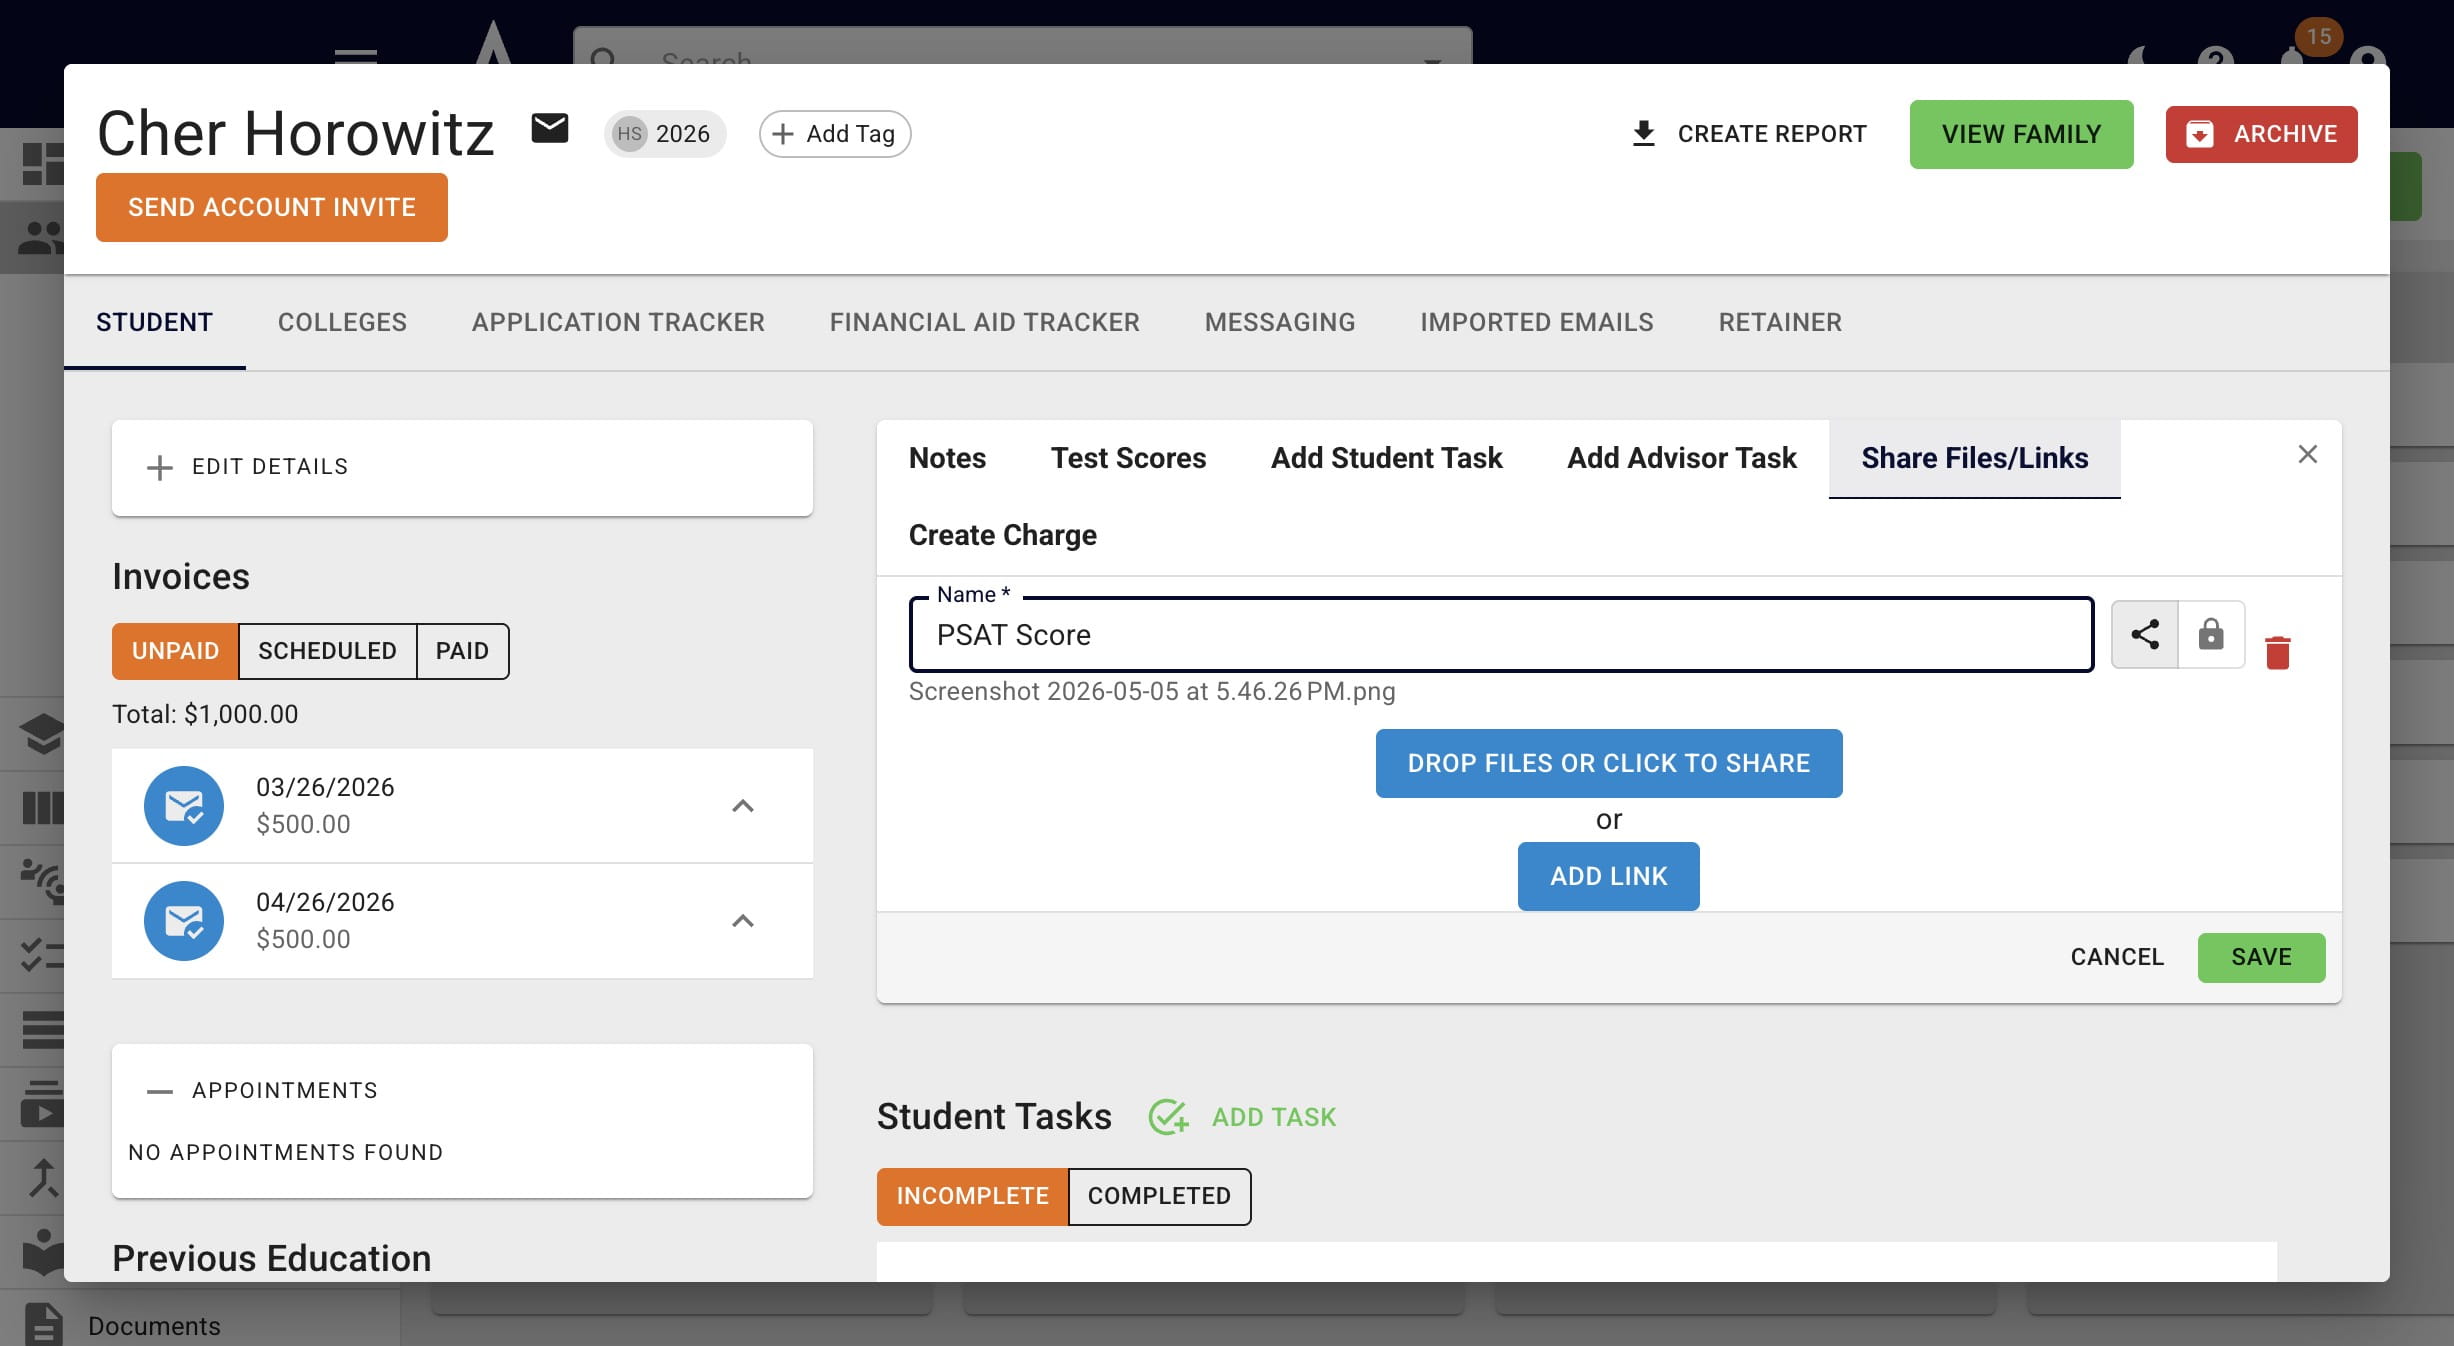Show Scheduled invoices
Viewport: 2454px width, 1346px height.
coord(327,651)
